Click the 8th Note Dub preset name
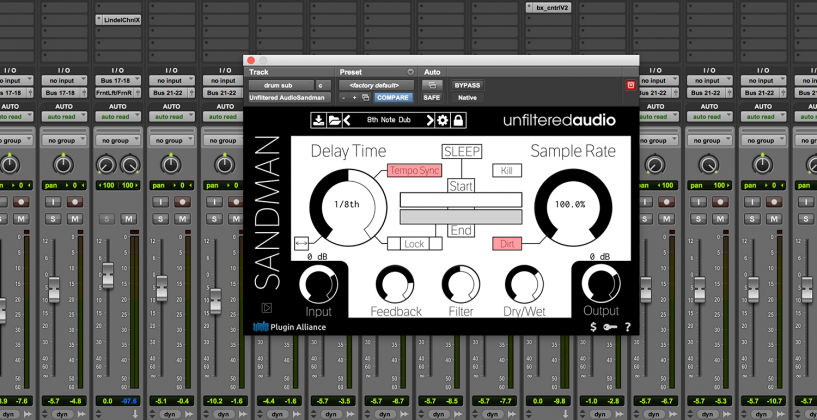 pos(389,120)
